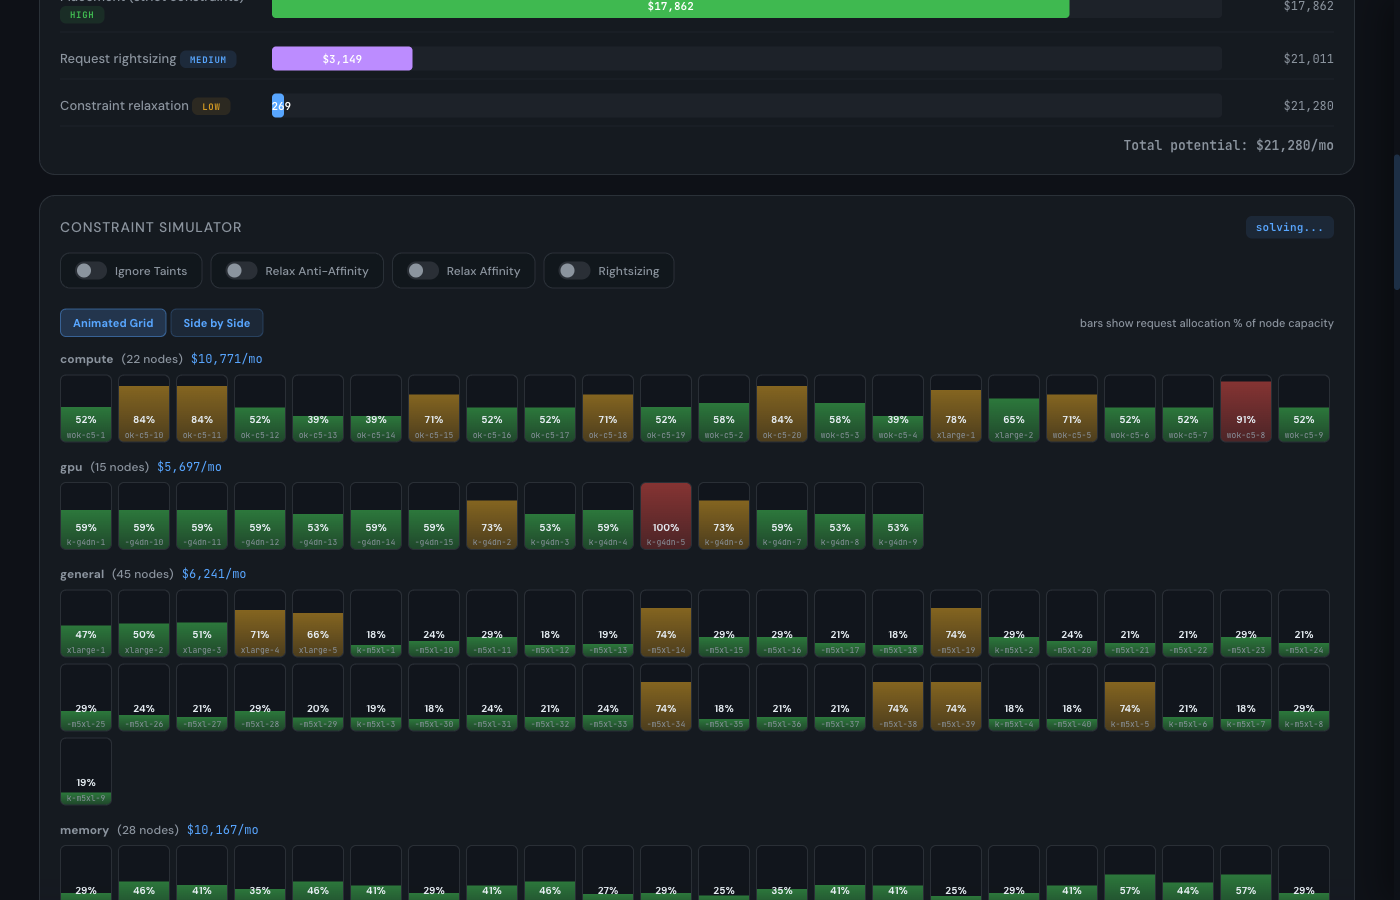Viewport: 1400px width, 900px height.
Task: Select gpu node k-g4dn-2 at 73%
Action: pyautogui.click(x=492, y=516)
